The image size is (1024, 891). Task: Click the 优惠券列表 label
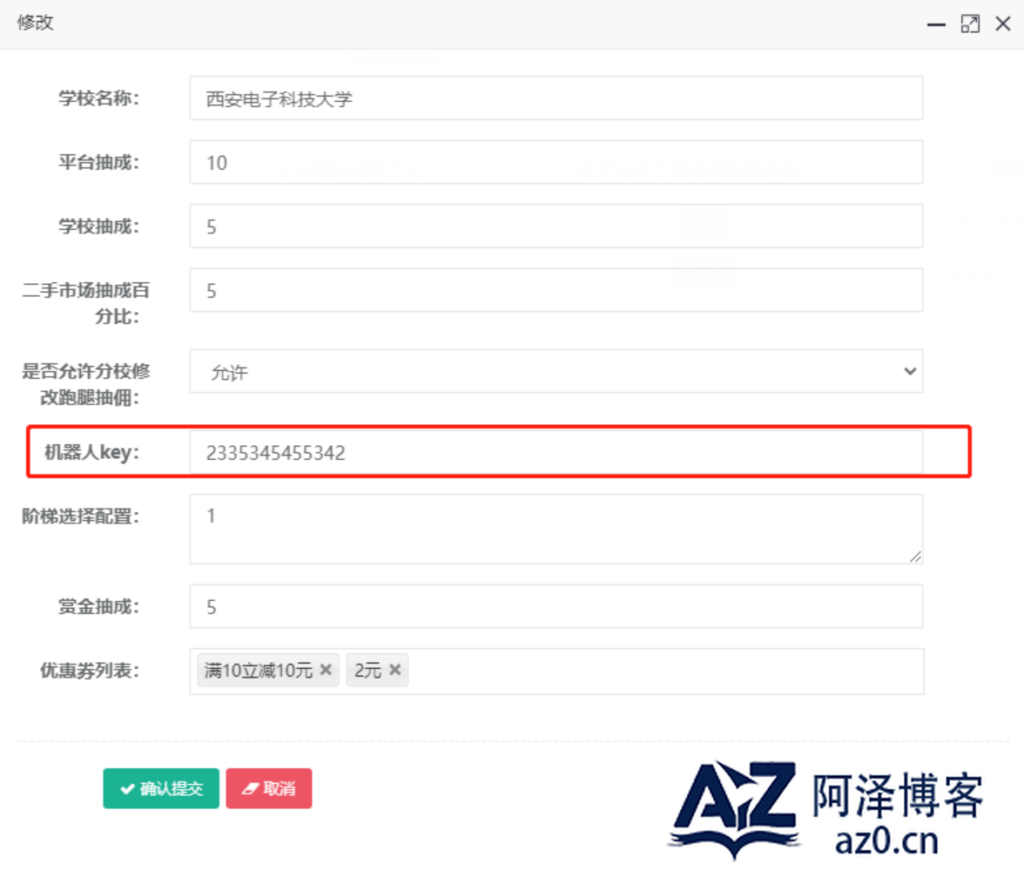89,670
